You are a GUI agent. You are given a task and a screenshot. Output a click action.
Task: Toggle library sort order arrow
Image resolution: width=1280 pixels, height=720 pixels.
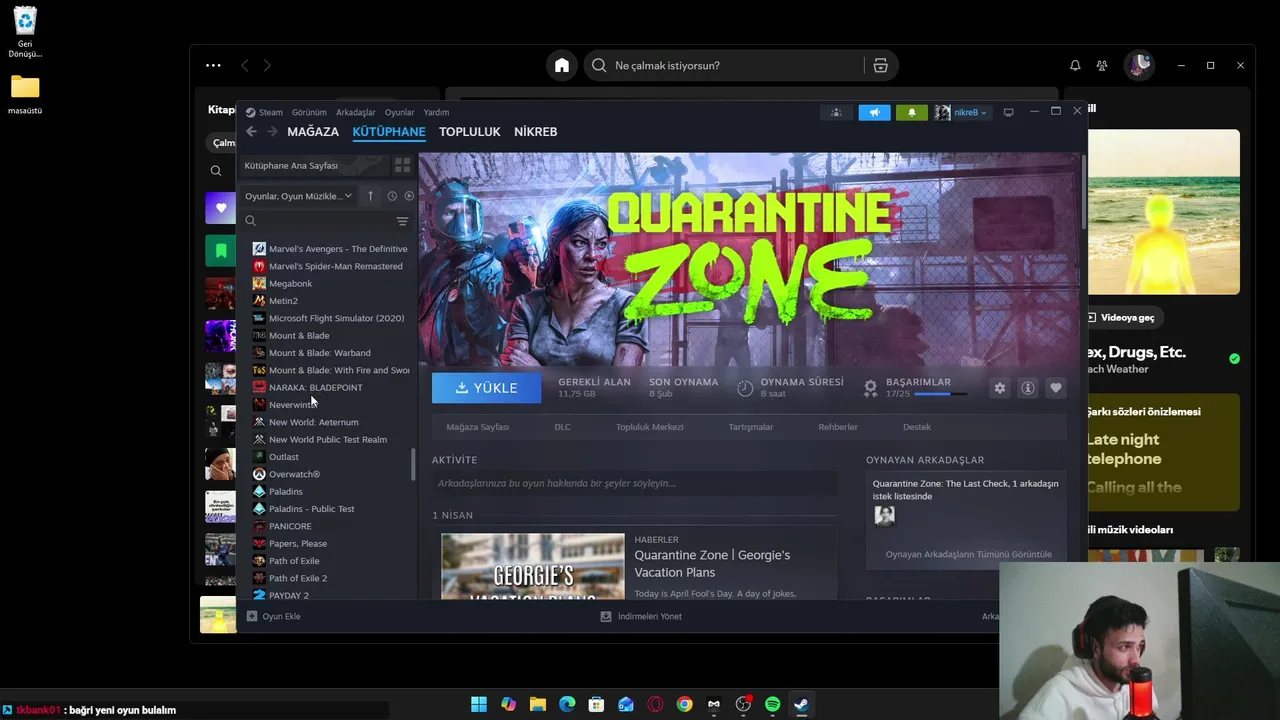pos(370,196)
